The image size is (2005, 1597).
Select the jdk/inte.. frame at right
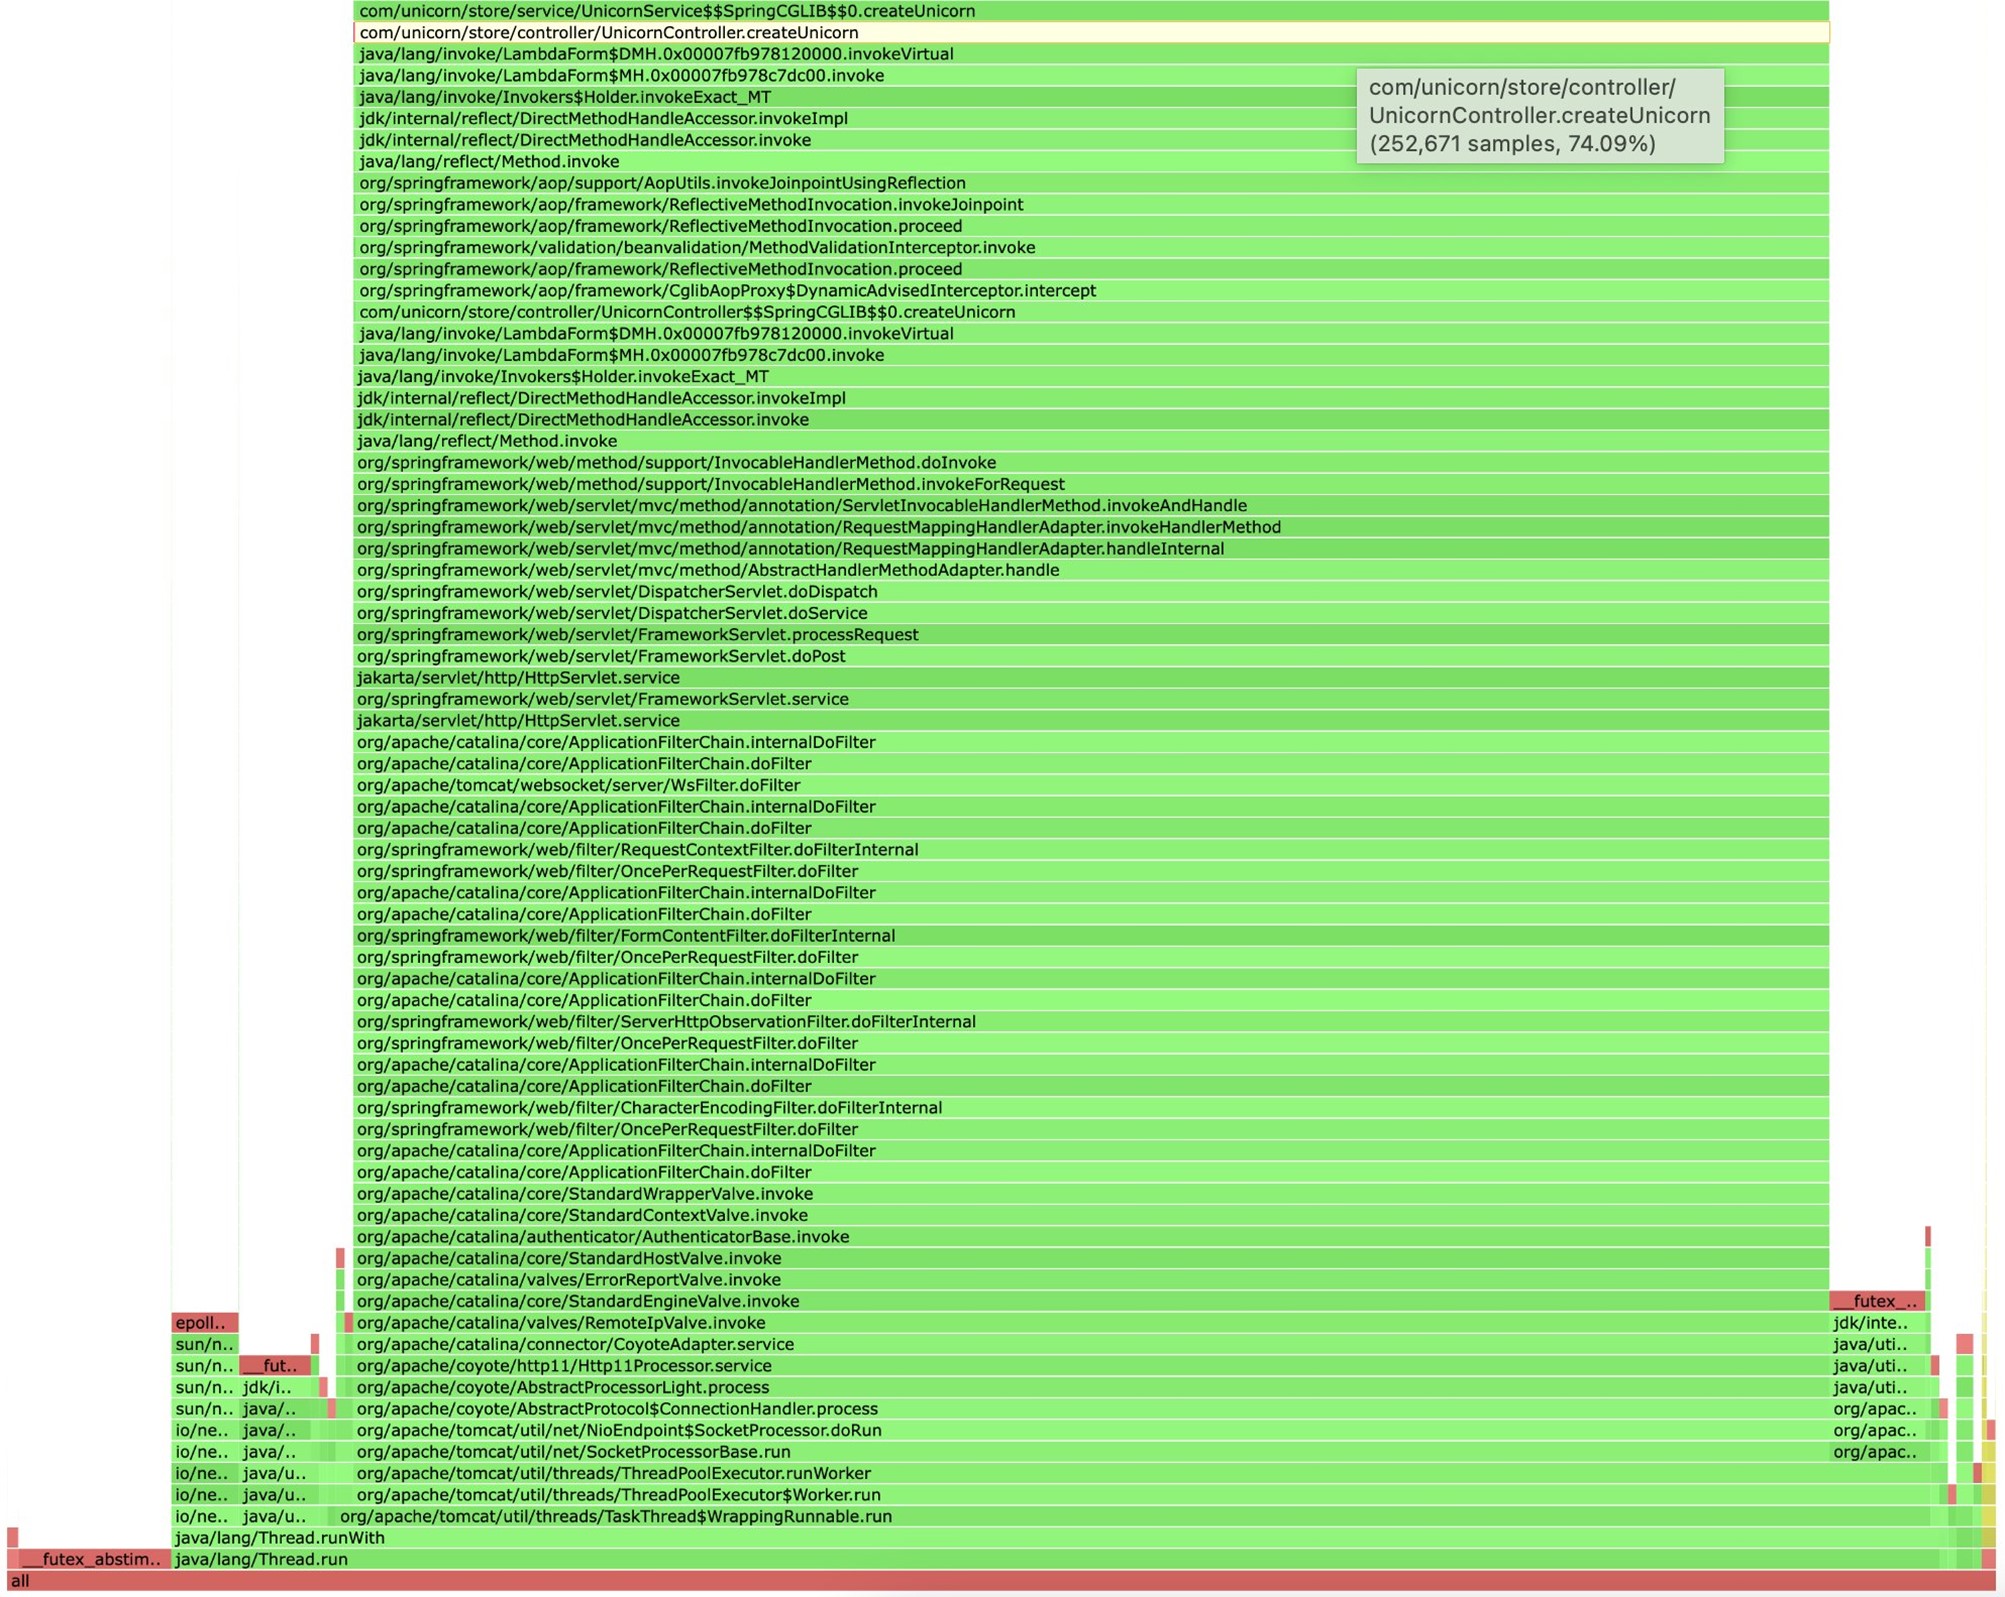(1877, 1323)
